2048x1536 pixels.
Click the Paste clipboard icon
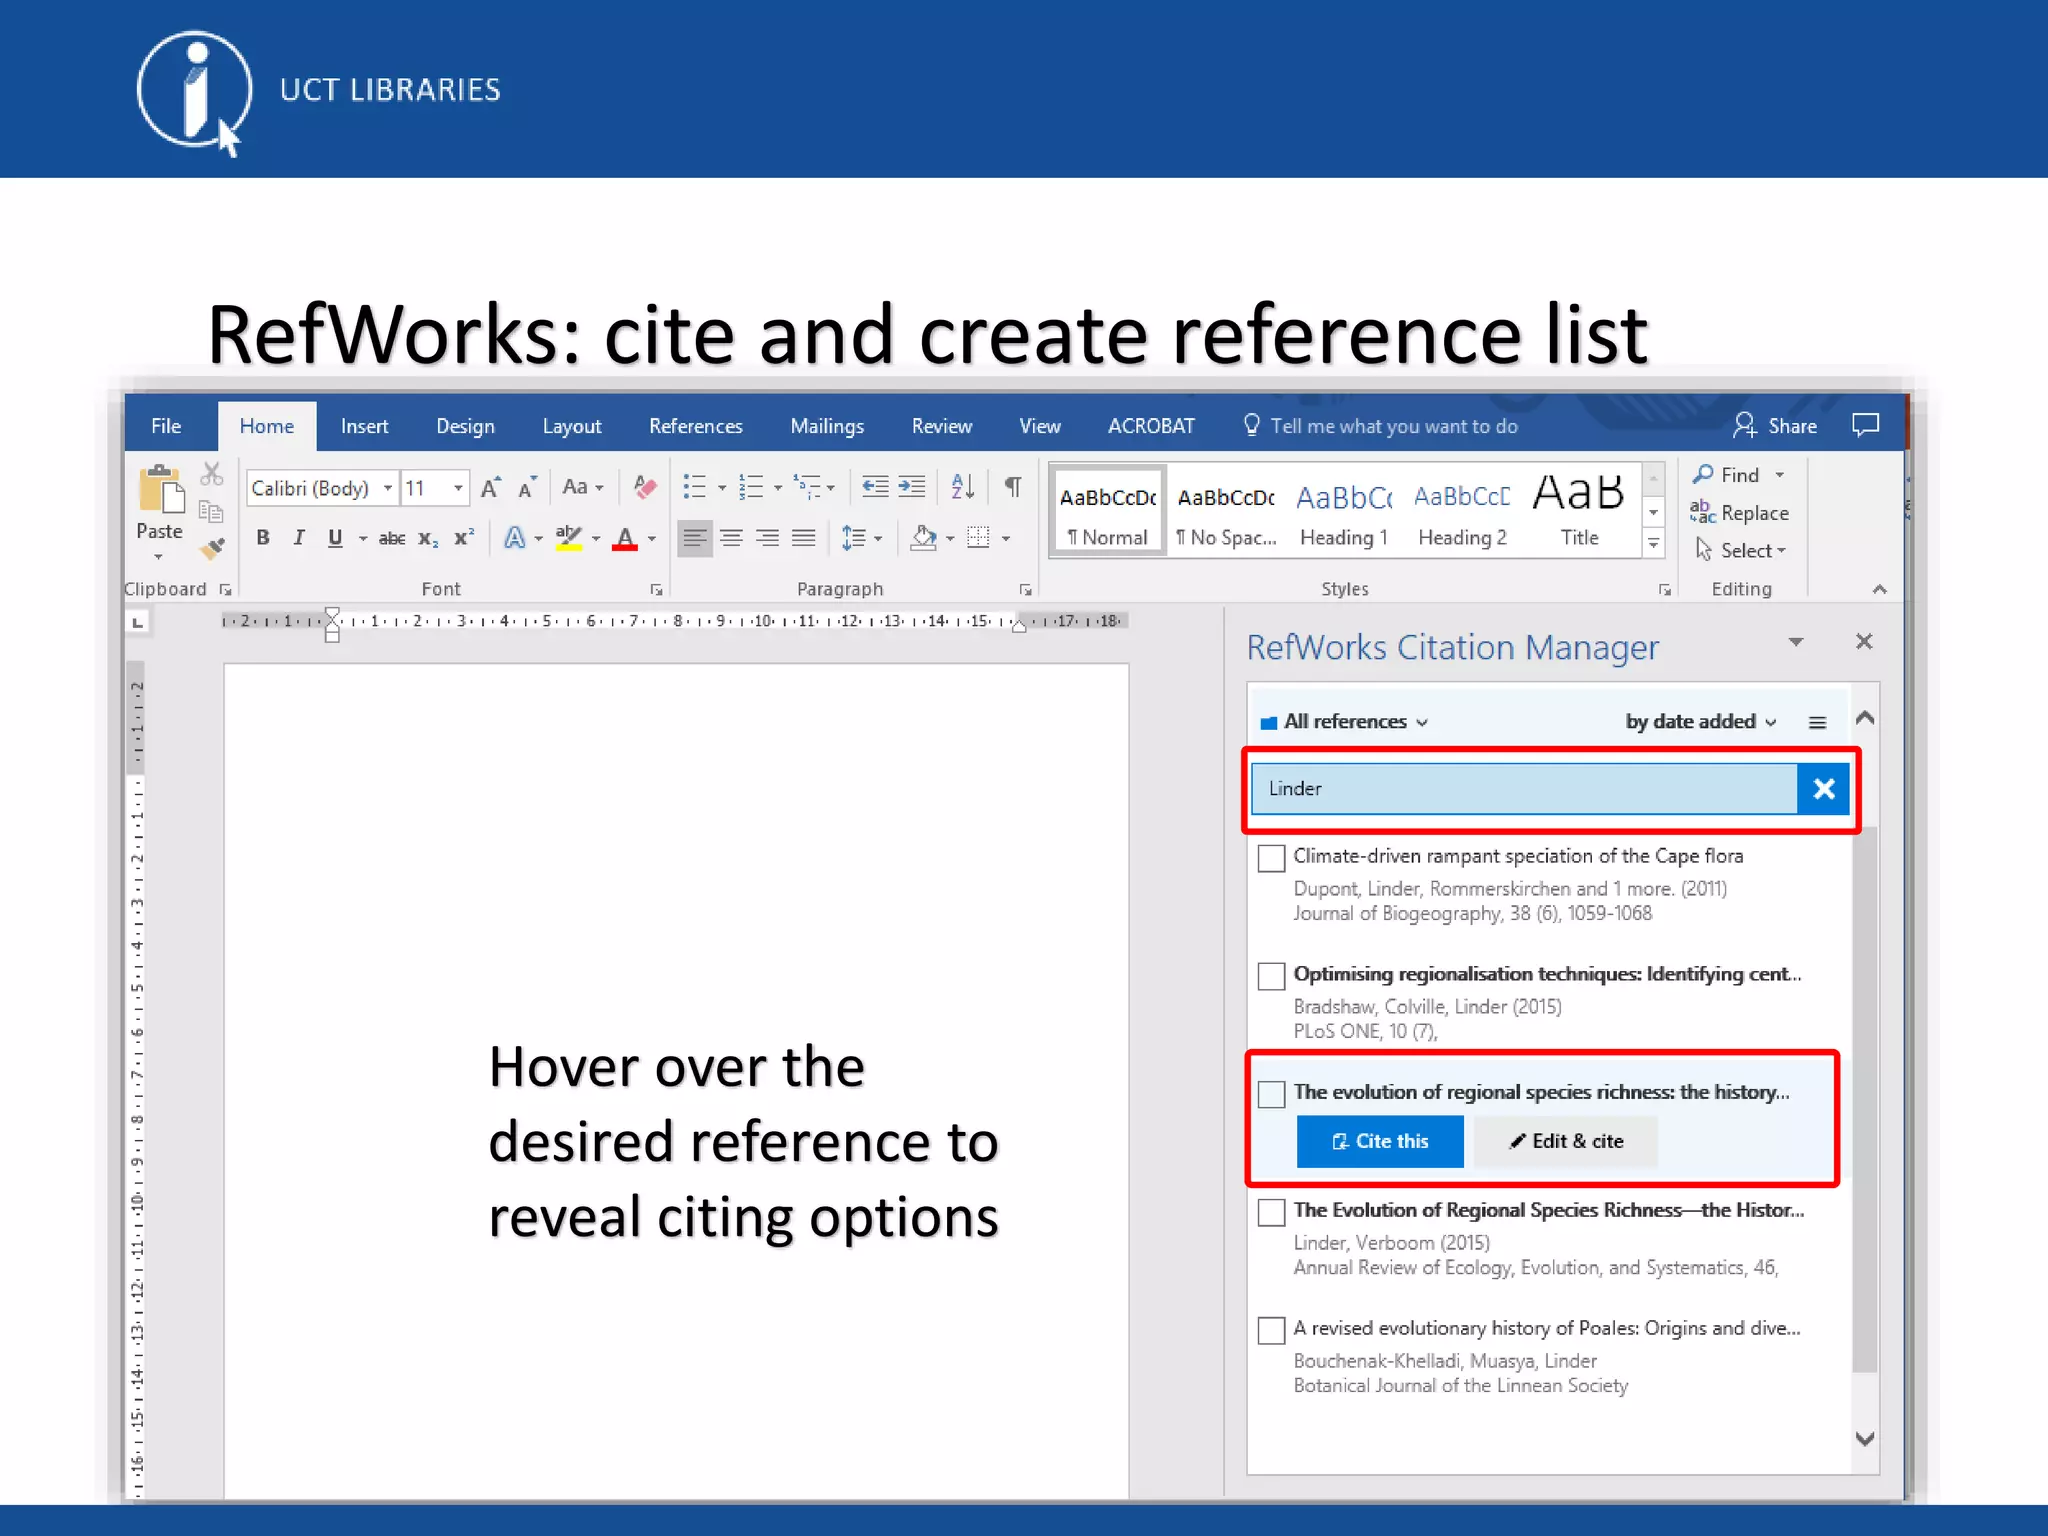tap(160, 490)
